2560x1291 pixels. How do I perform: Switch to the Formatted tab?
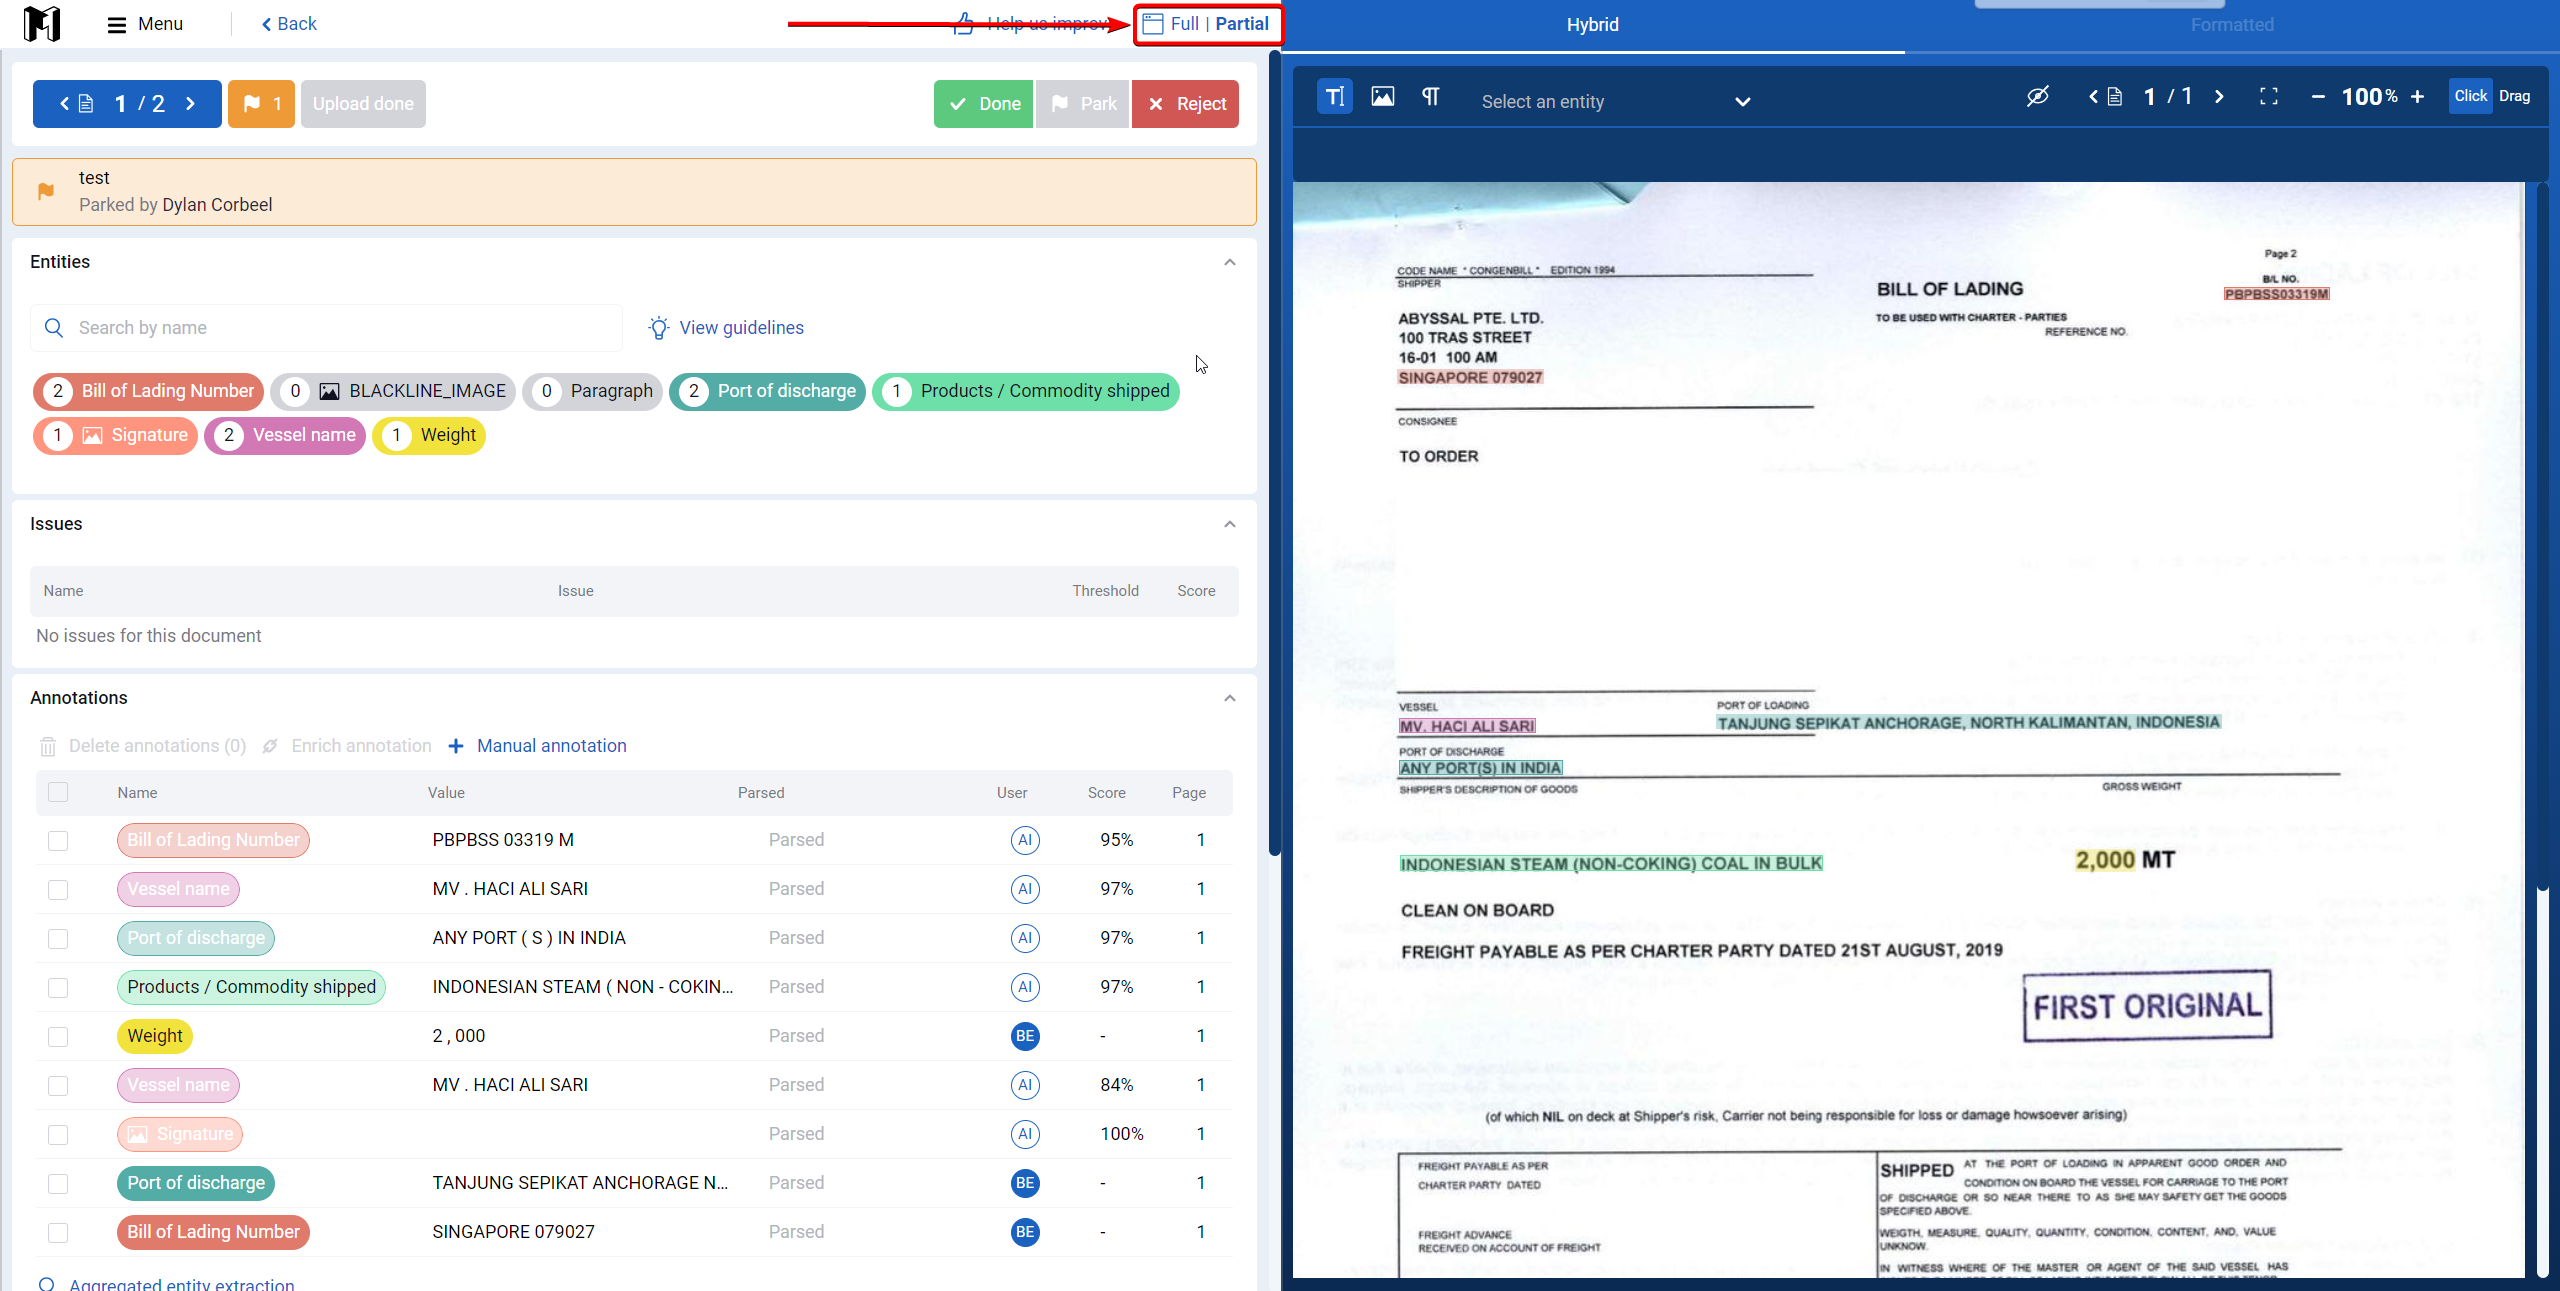(x=2231, y=25)
